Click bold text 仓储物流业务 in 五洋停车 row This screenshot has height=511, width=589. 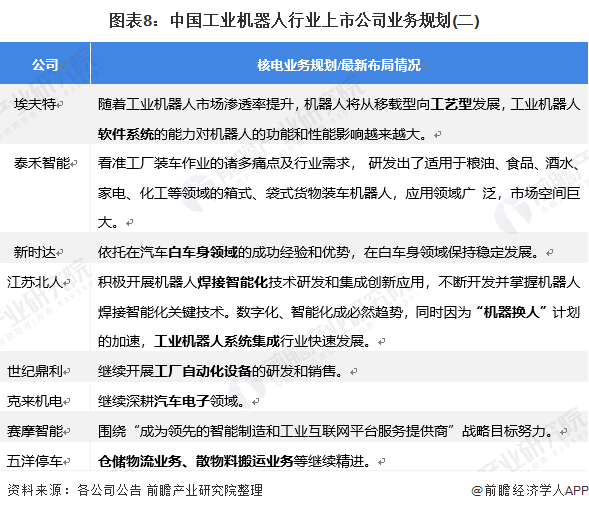point(139,461)
